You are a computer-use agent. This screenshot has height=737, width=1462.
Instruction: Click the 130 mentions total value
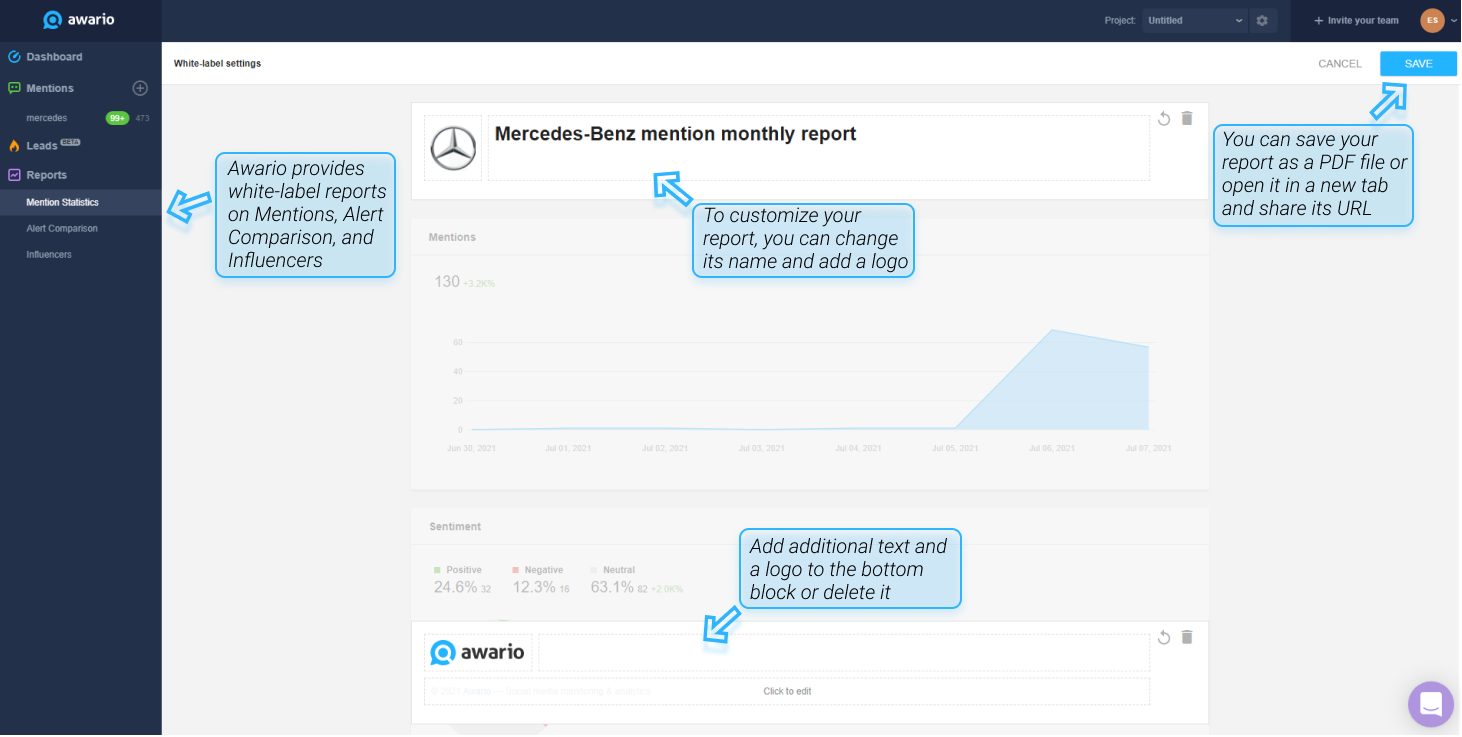click(446, 282)
